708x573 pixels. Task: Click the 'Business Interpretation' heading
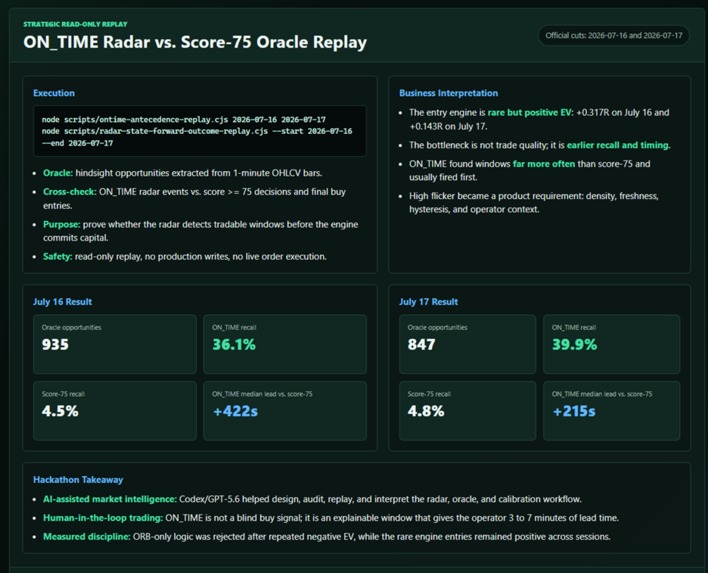[448, 93]
